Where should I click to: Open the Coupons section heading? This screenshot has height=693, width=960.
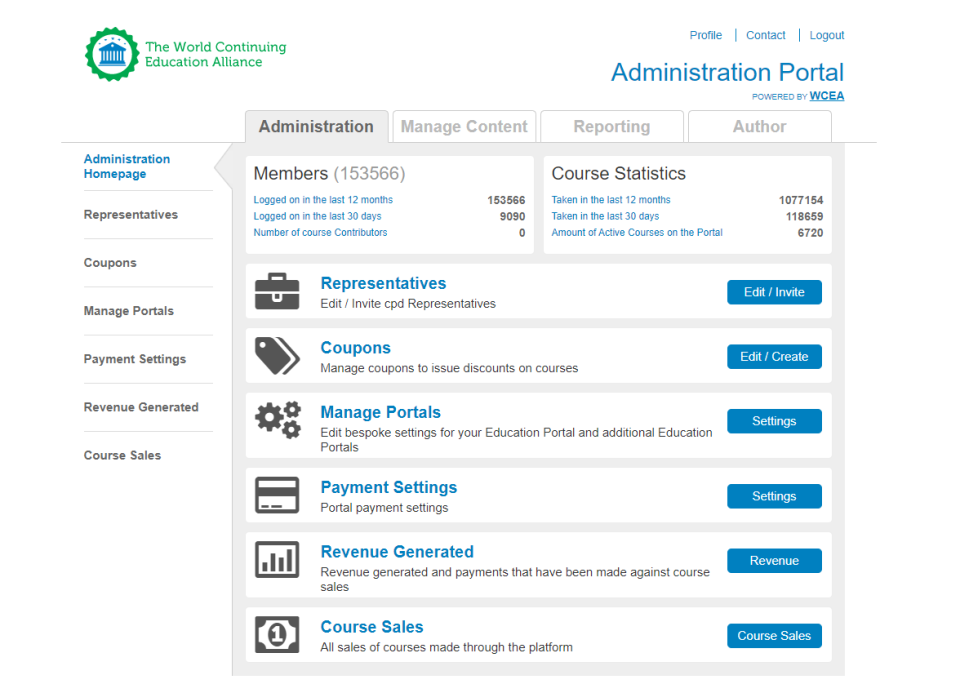click(356, 348)
